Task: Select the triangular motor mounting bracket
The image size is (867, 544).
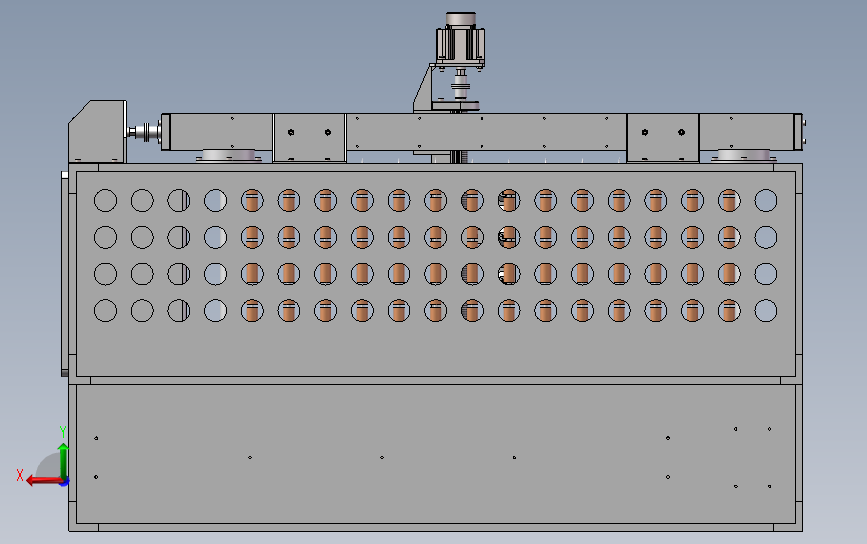Action: point(425,88)
